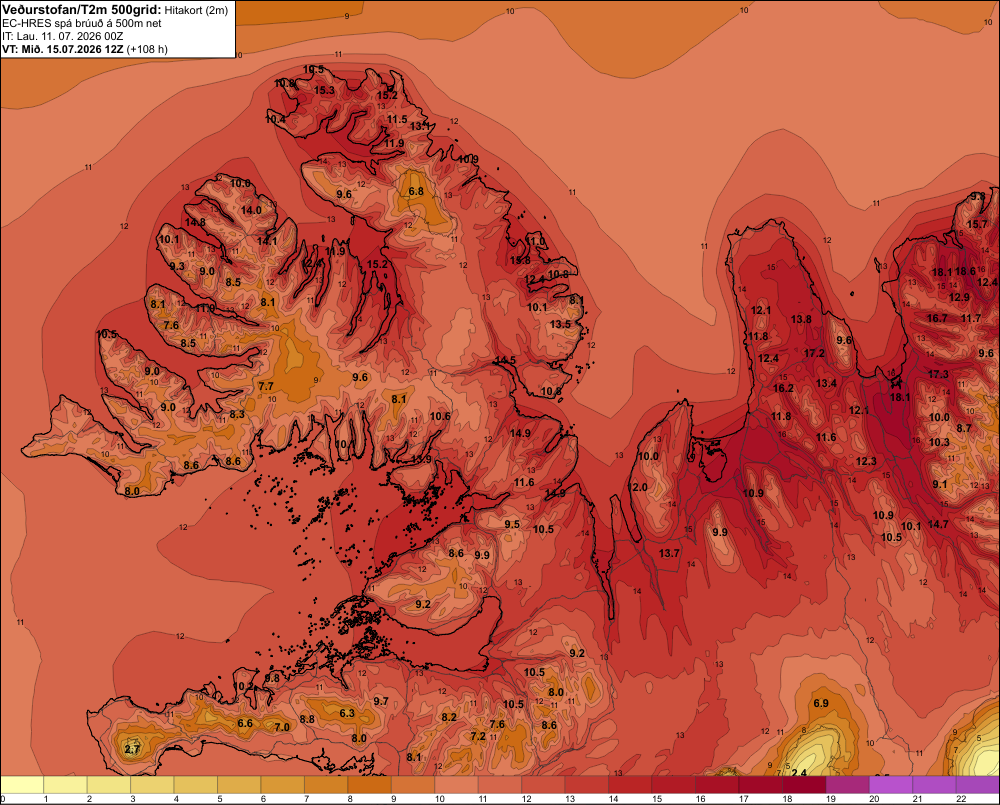
Task: Click the Veðurstofan/T2m 500grid title
Action: click(82, 10)
